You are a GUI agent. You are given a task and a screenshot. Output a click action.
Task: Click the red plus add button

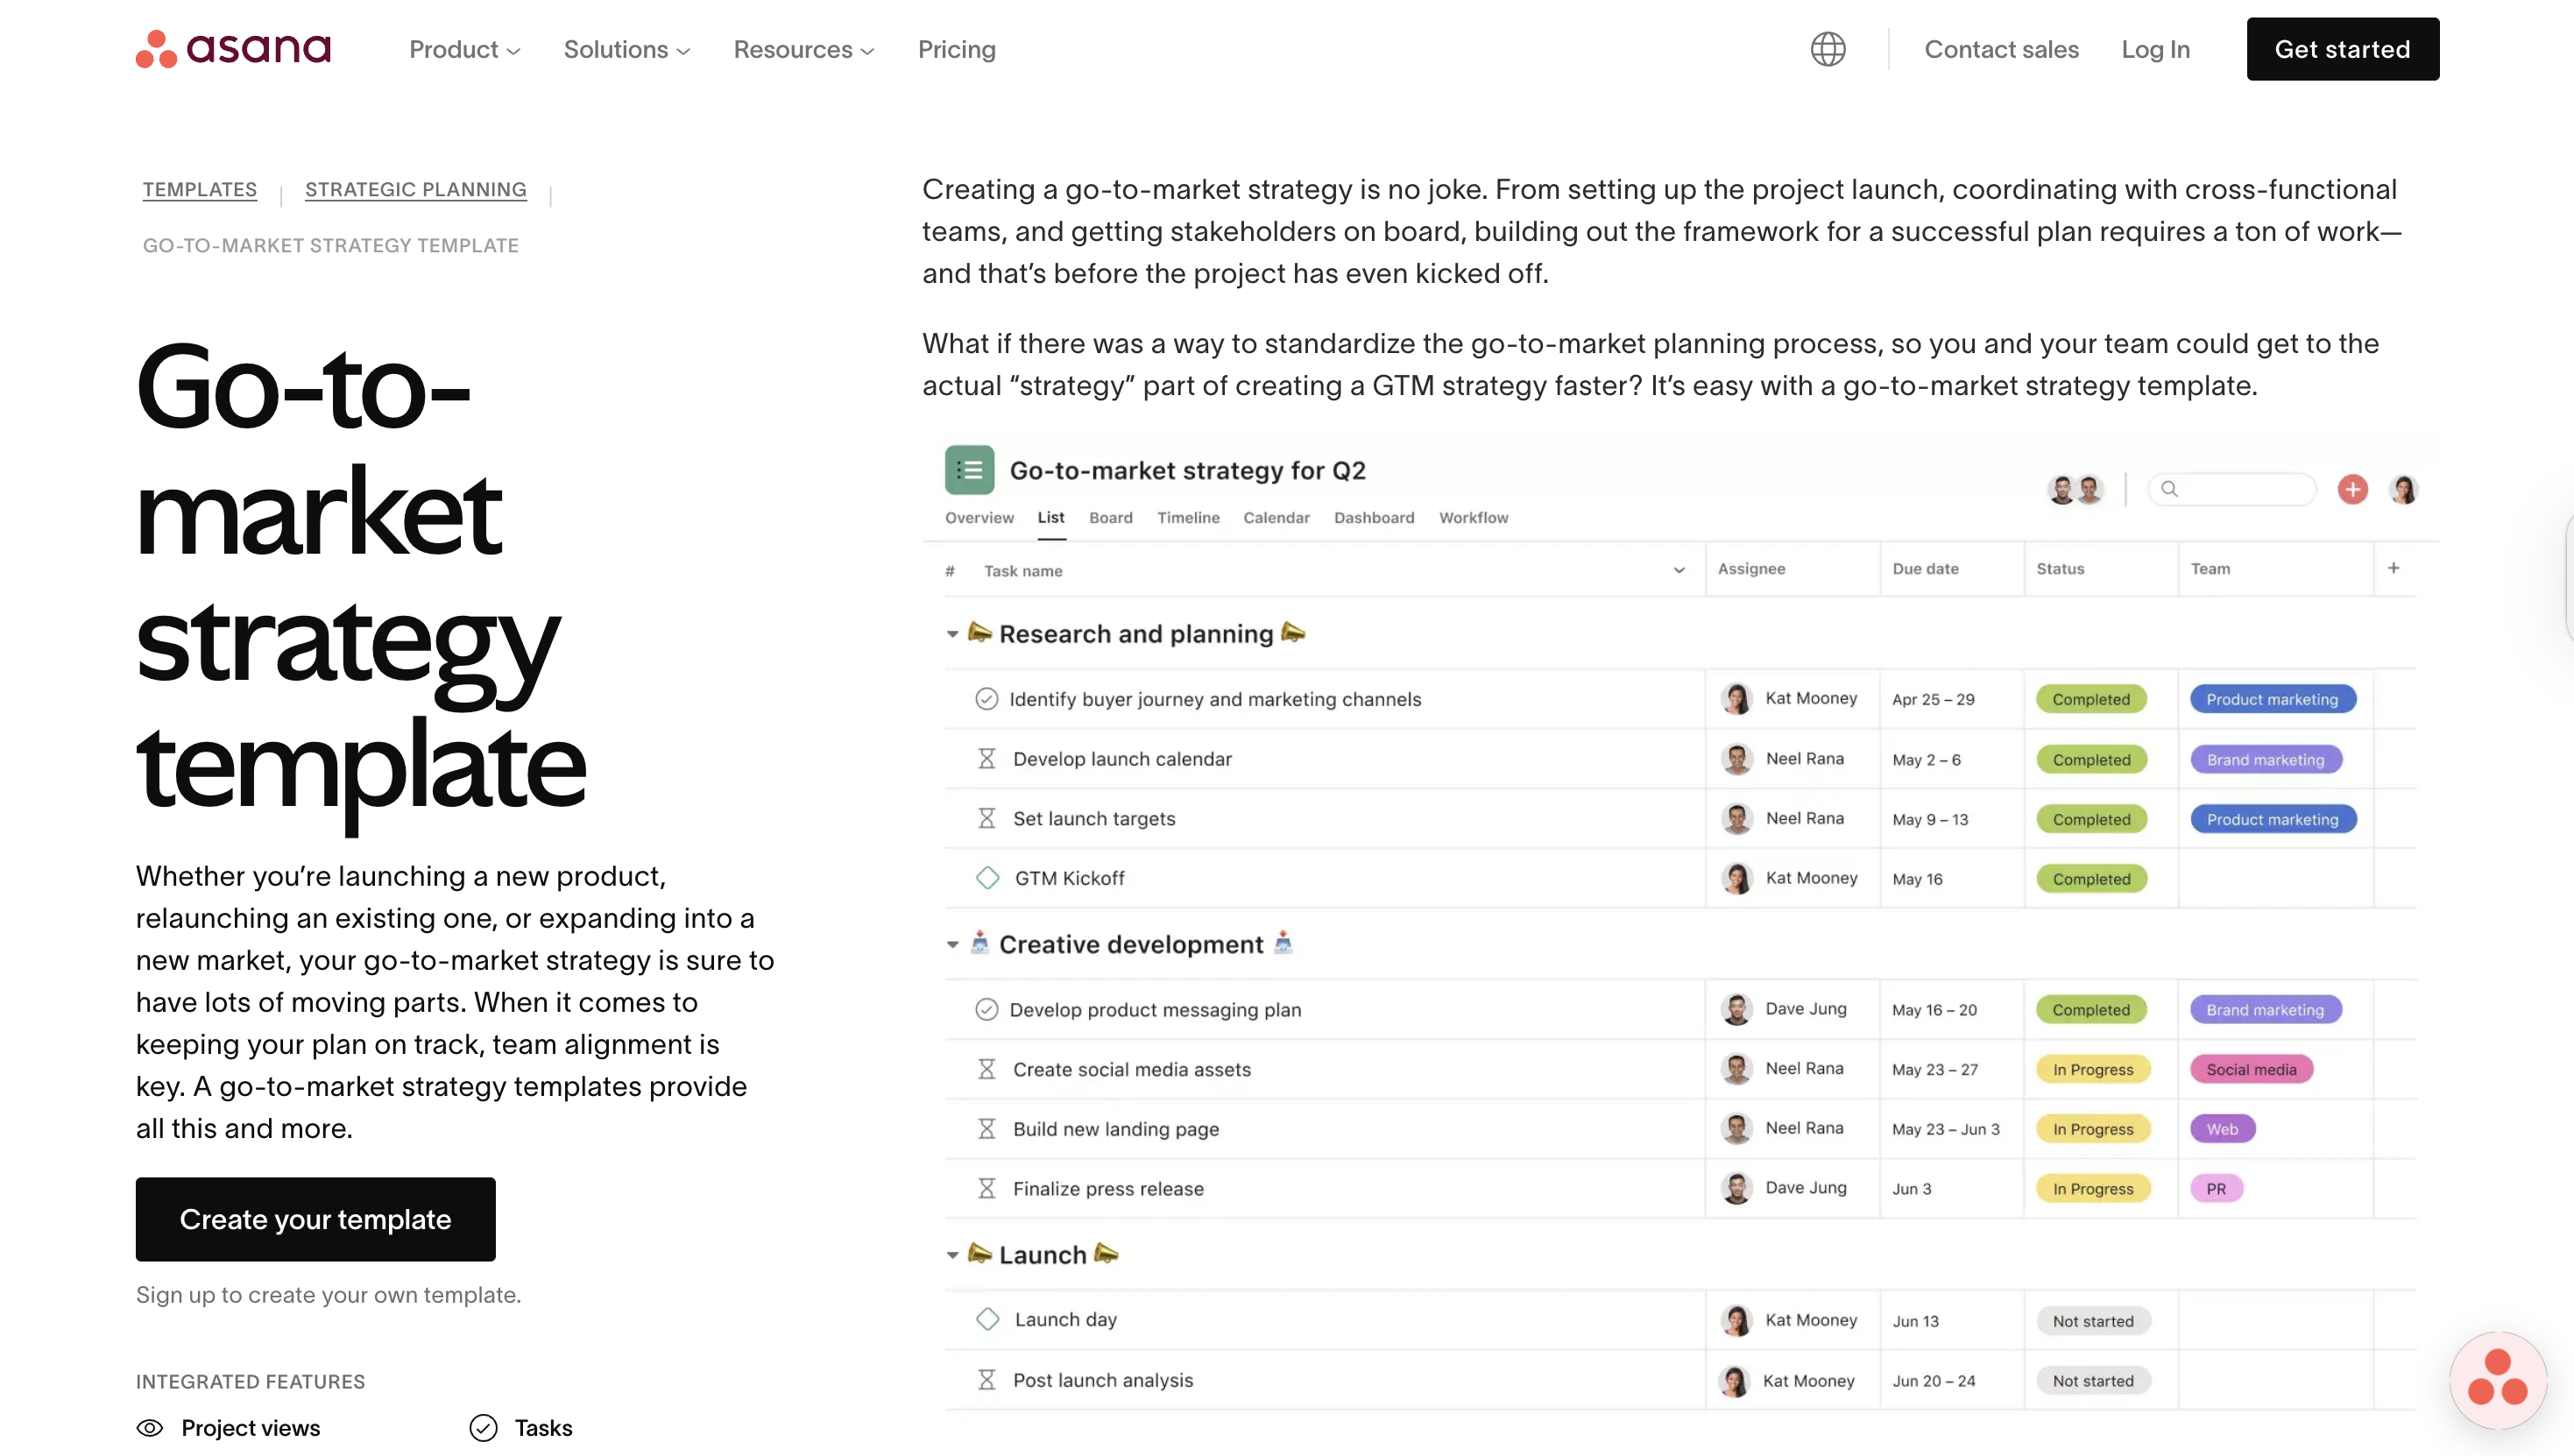[x=2352, y=489]
